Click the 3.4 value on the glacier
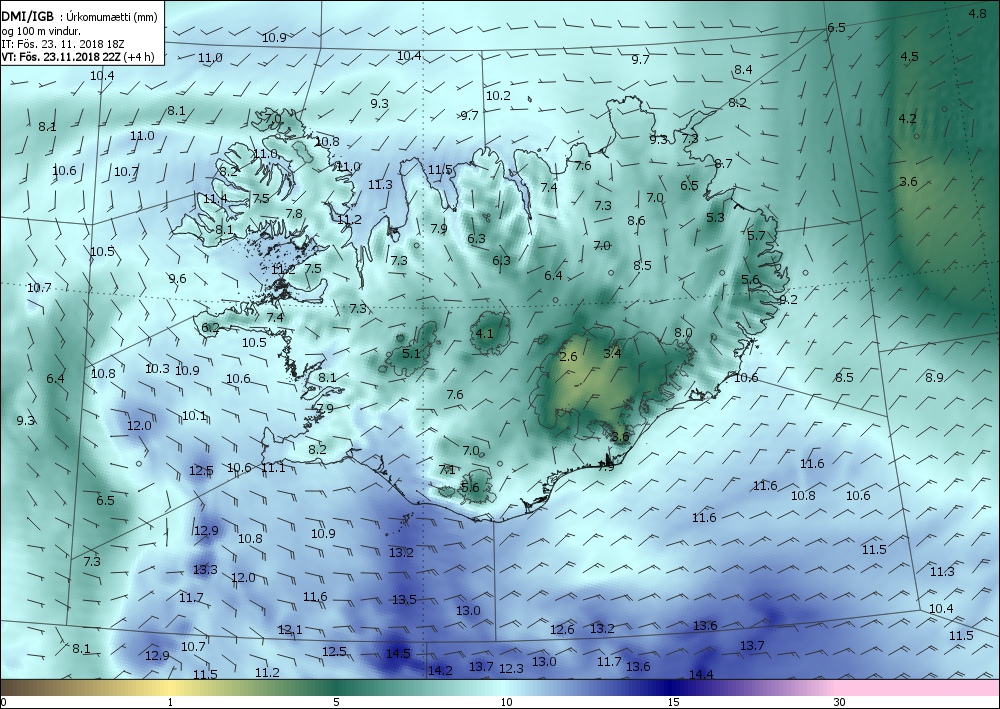Screen dimensions: 1000x709 click(x=612, y=353)
